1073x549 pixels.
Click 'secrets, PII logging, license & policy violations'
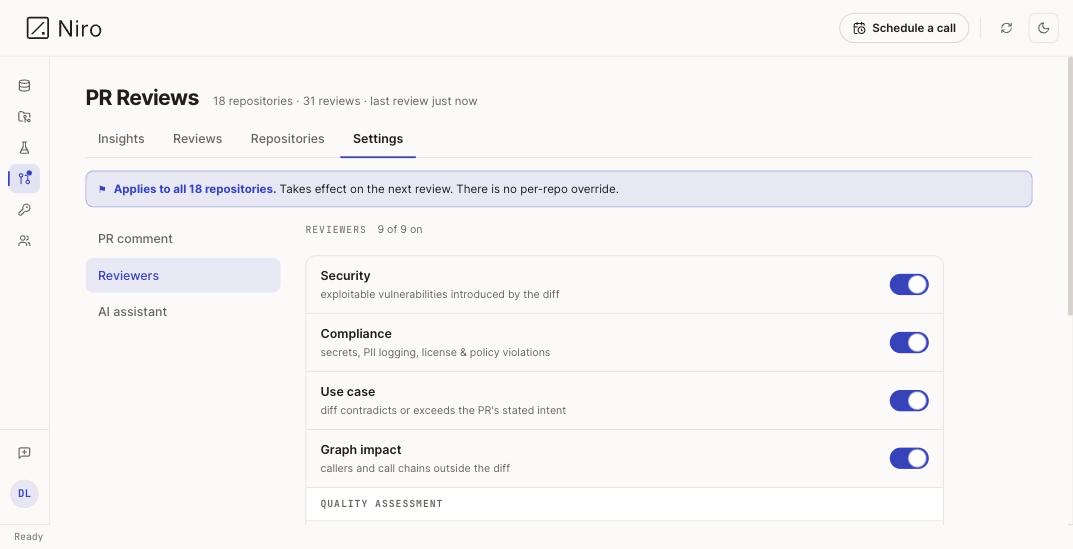coord(435,353)
